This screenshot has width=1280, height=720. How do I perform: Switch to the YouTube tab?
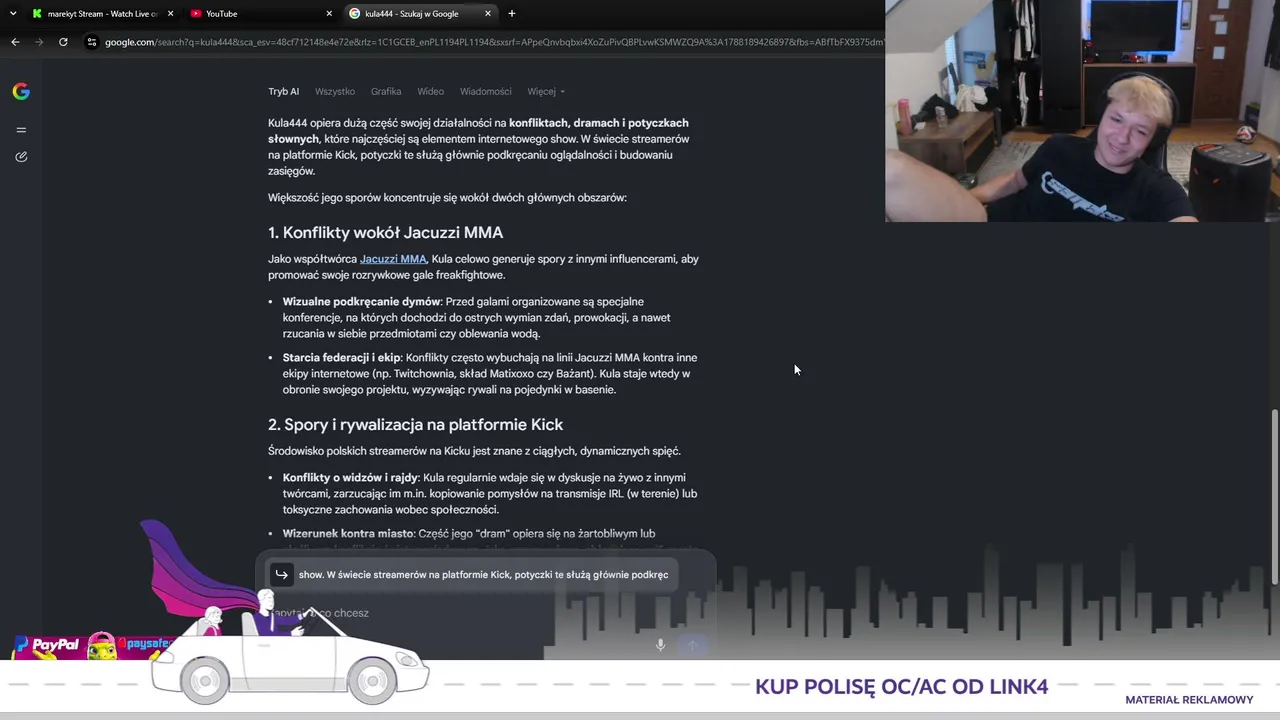tap(261, 14)
